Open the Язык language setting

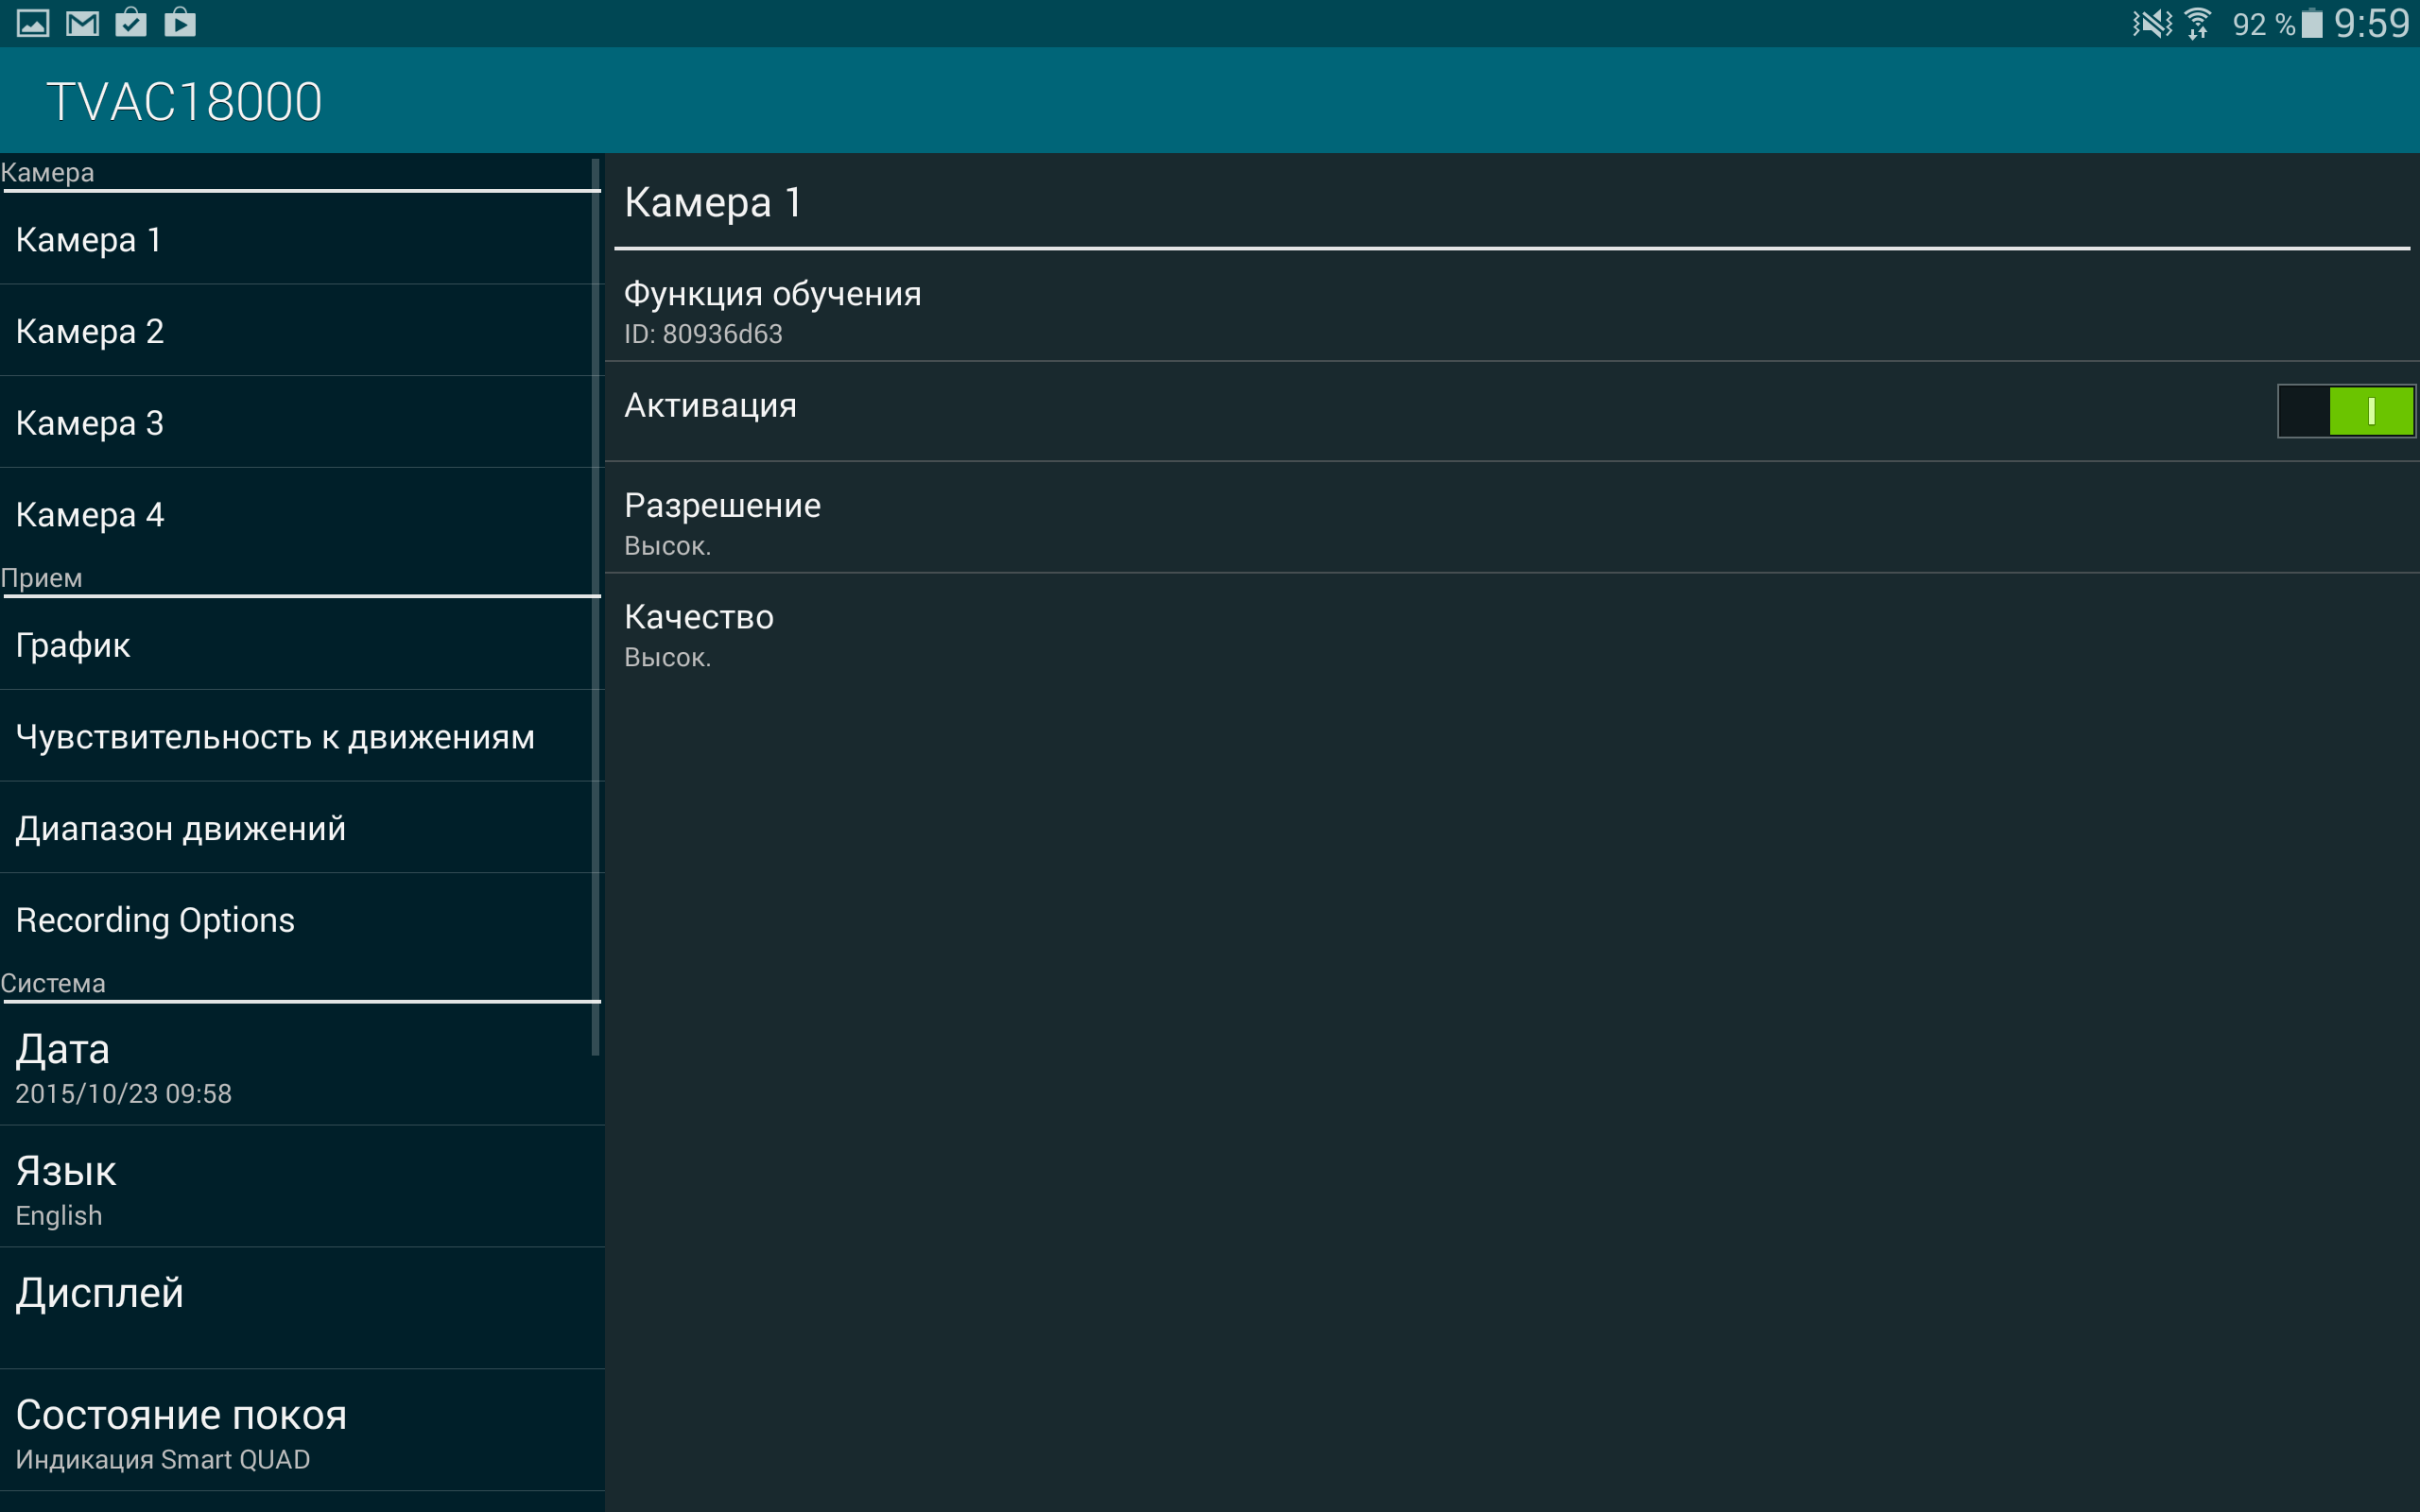(301, 1187)
